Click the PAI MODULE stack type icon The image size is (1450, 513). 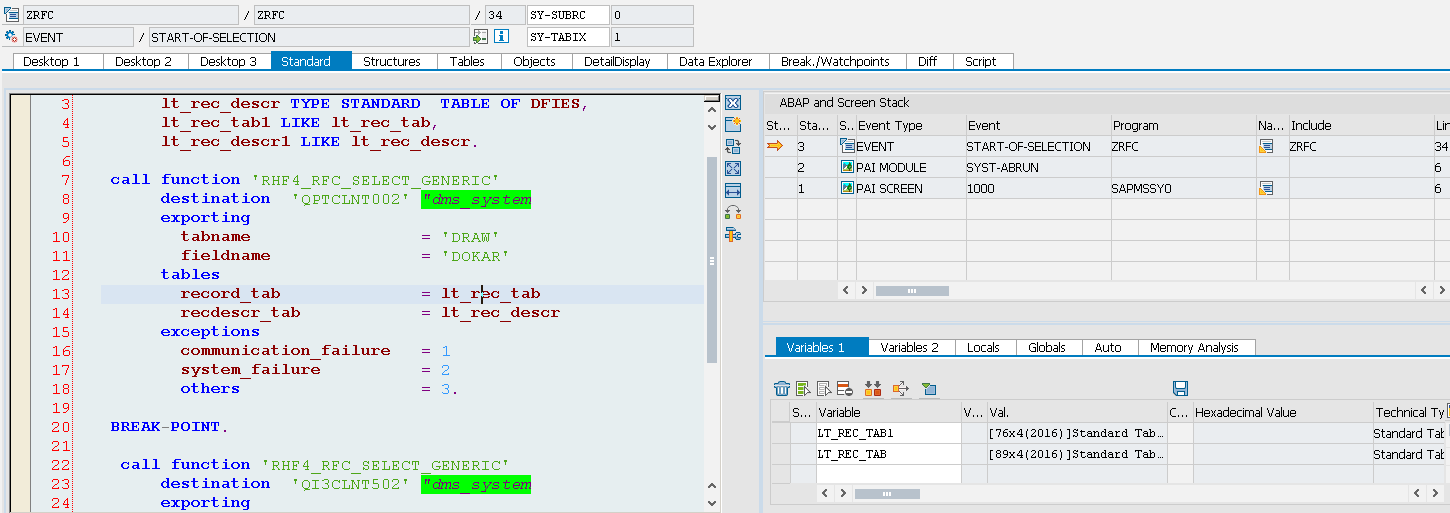click(847, 167)
